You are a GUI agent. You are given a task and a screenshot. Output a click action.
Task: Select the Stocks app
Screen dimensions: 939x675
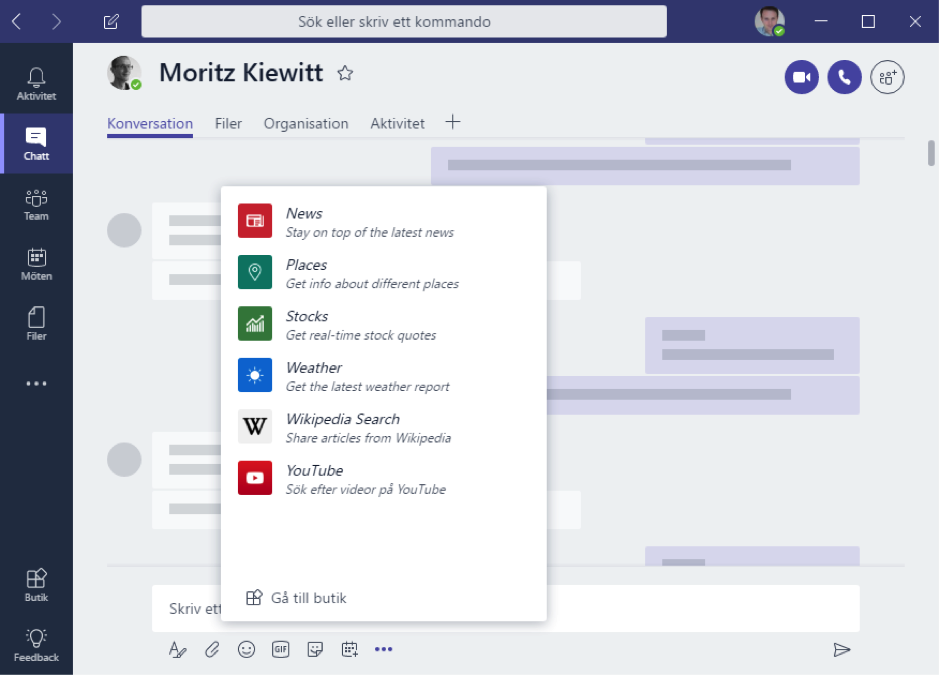pos(383,325)
